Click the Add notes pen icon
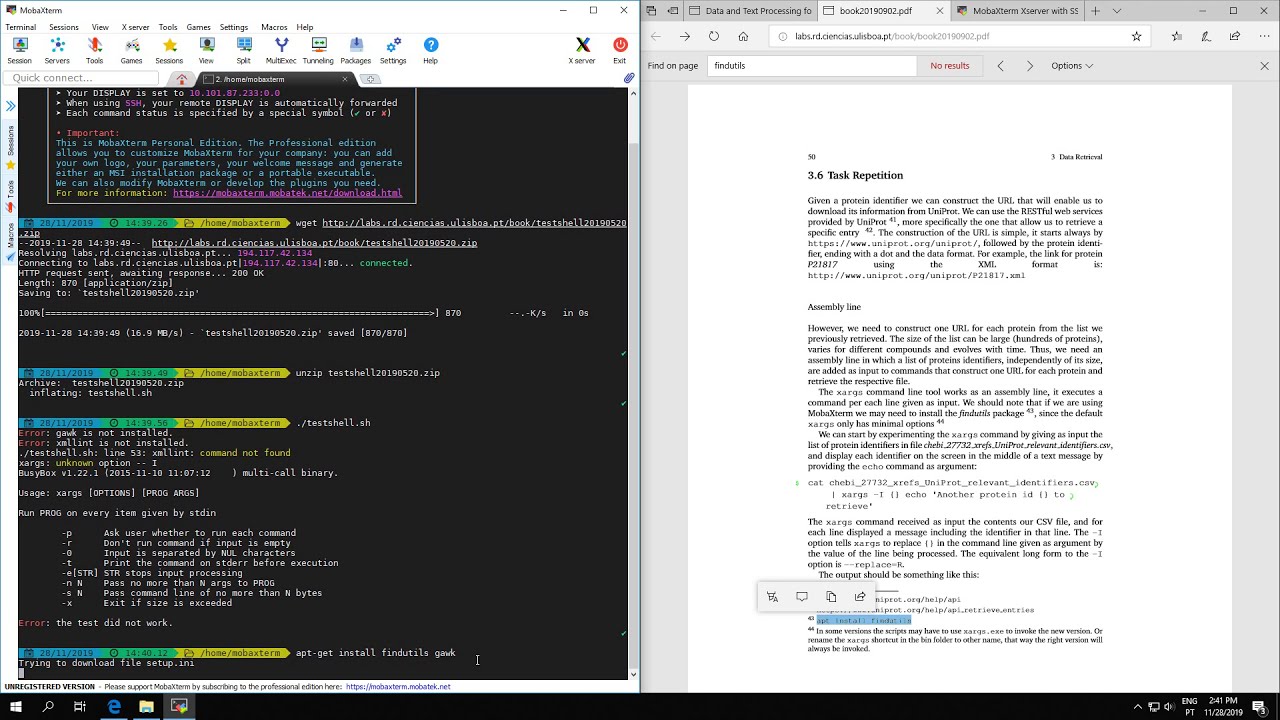Viewport: 1280px width, 720px height. 1206,36
